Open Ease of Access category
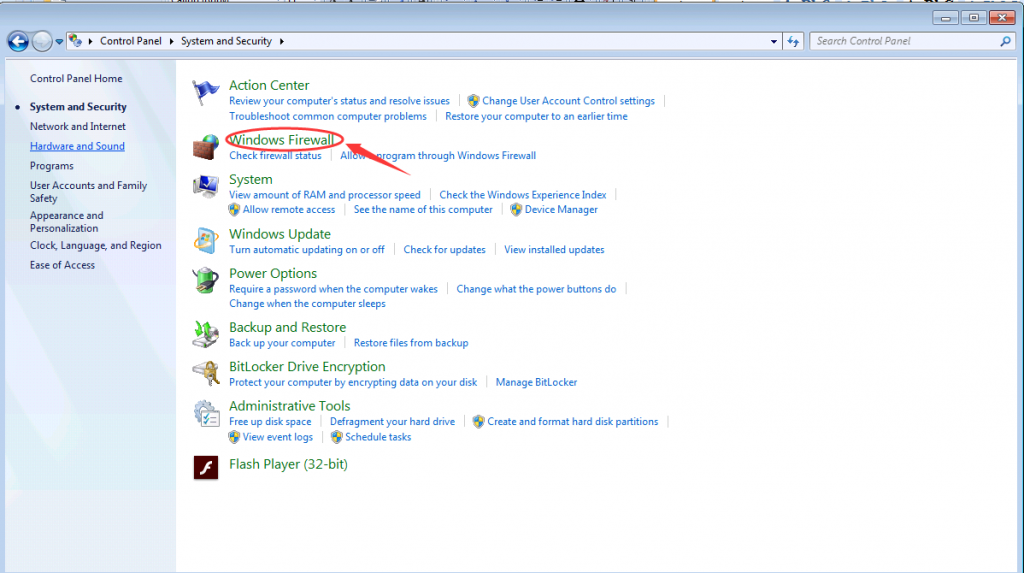The height and width of the screenshot is (573, 1024). click(62, 265)
